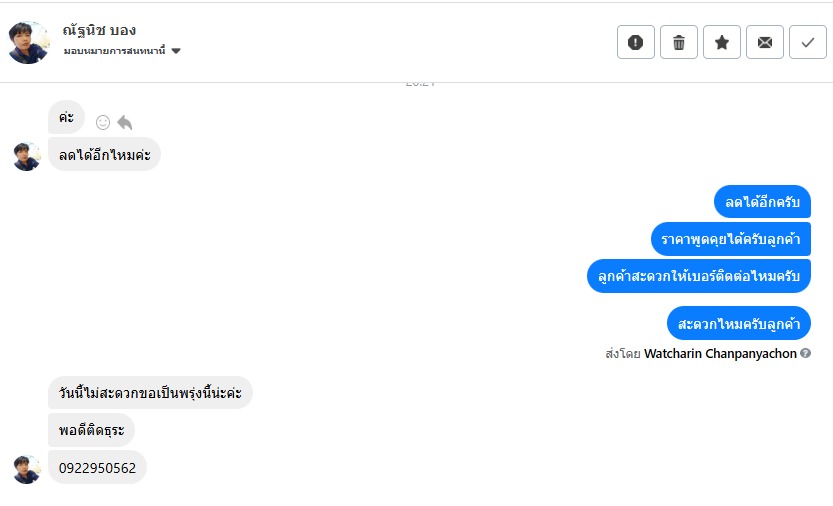
Task: Mark conversation as spam with exclamation icon
Action: (636, 42)
